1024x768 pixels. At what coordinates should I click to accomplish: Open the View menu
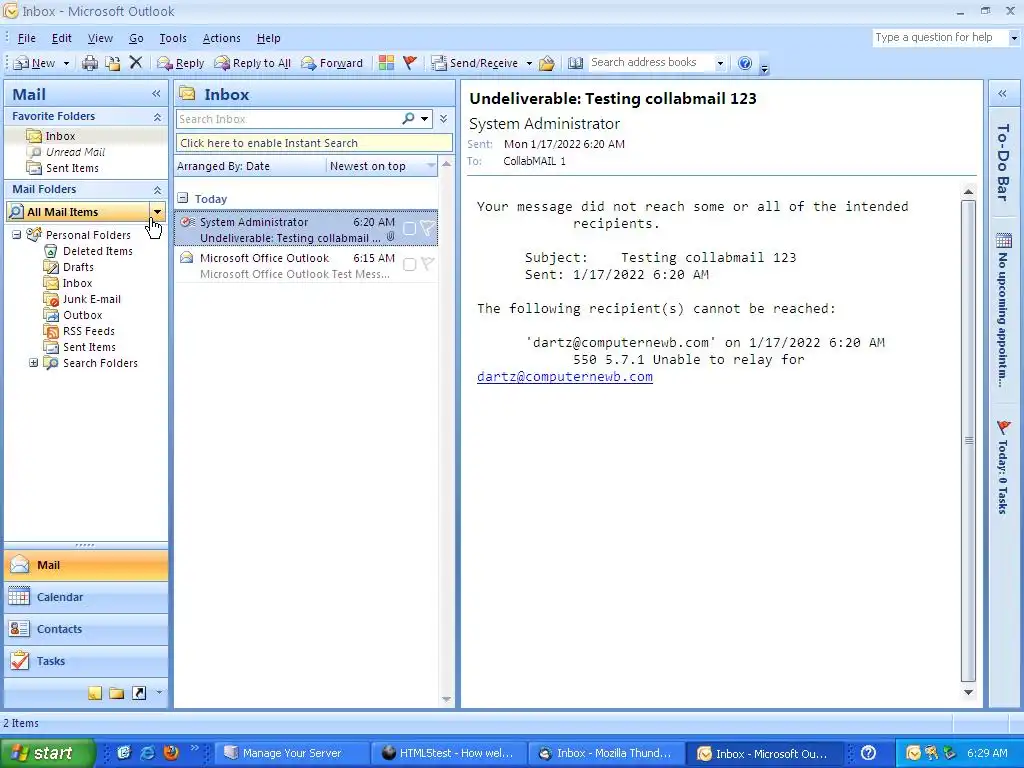[x=100, y=38]
